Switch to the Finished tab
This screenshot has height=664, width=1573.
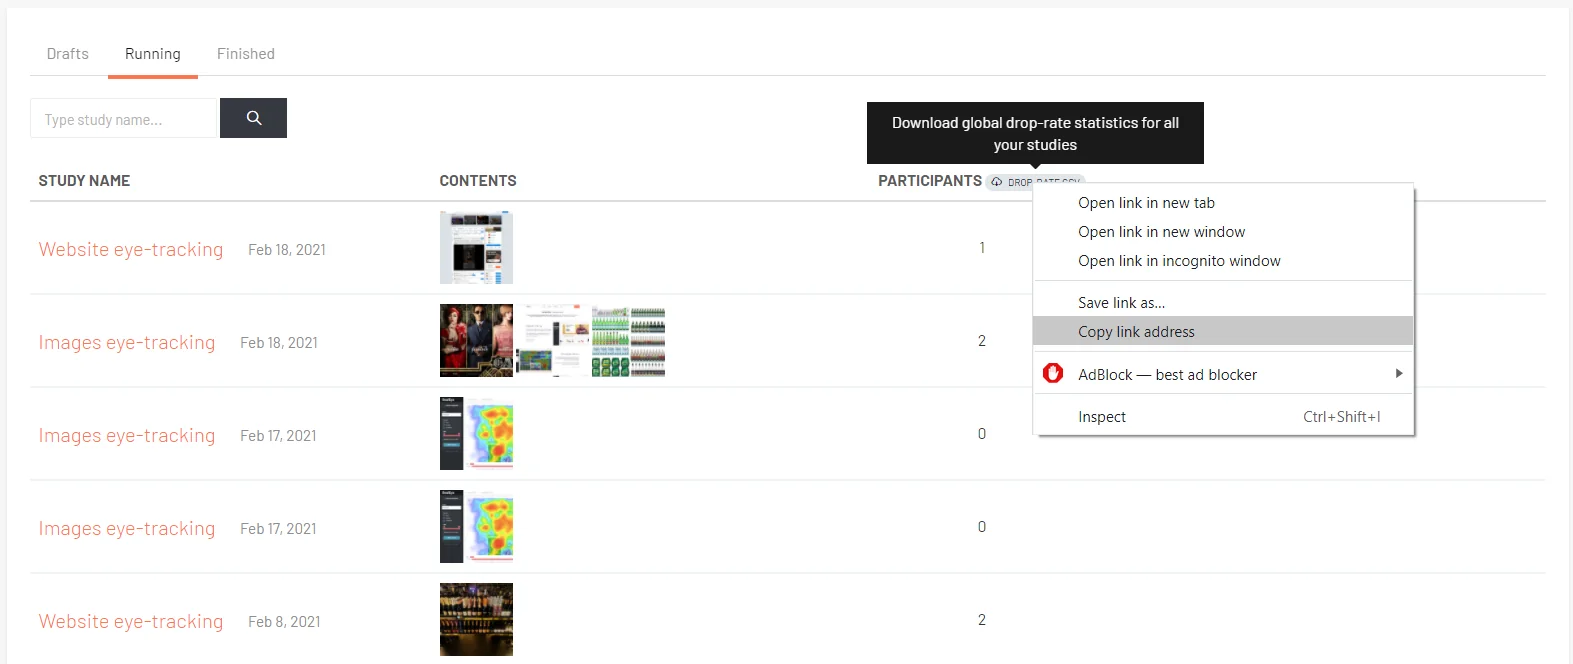[246, 54]
